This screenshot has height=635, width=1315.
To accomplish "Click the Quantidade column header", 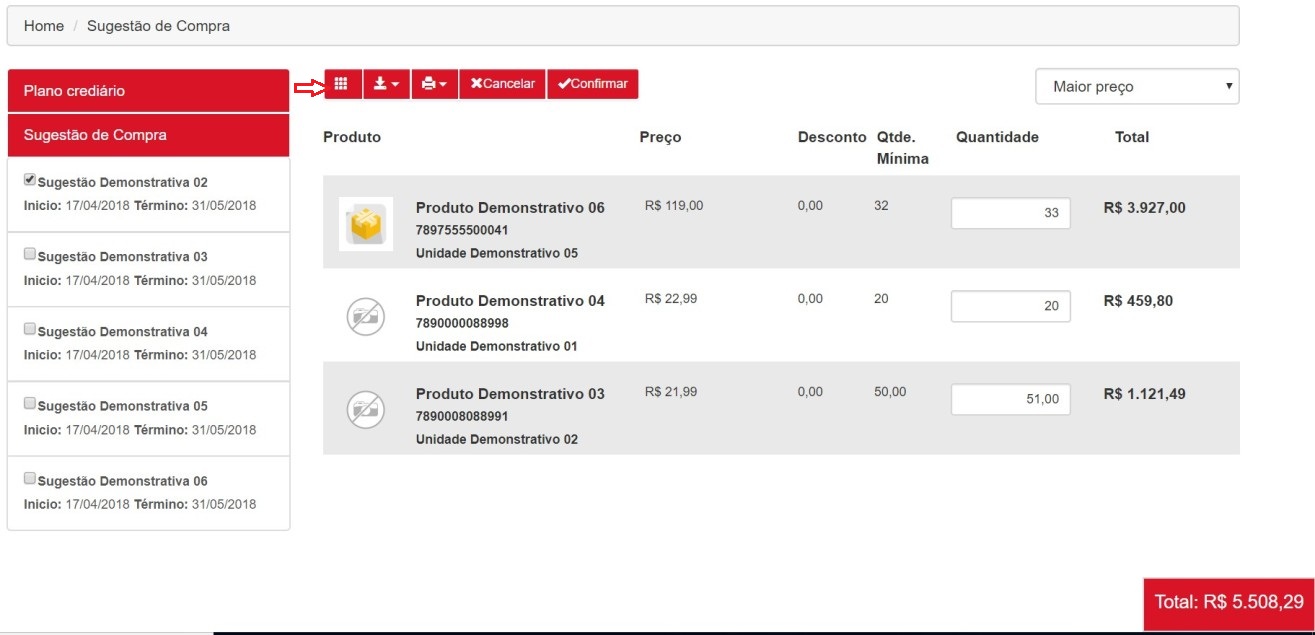I will tap(997, 137).
